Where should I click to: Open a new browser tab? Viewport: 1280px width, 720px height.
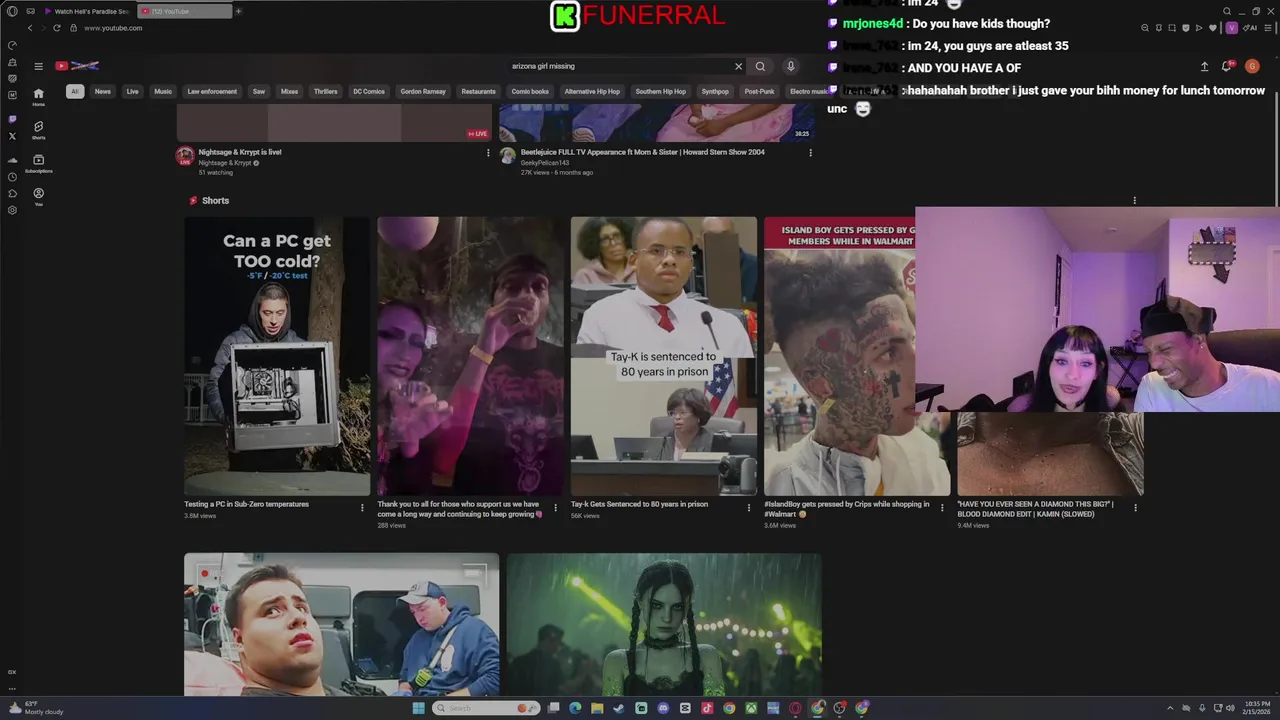238,11
